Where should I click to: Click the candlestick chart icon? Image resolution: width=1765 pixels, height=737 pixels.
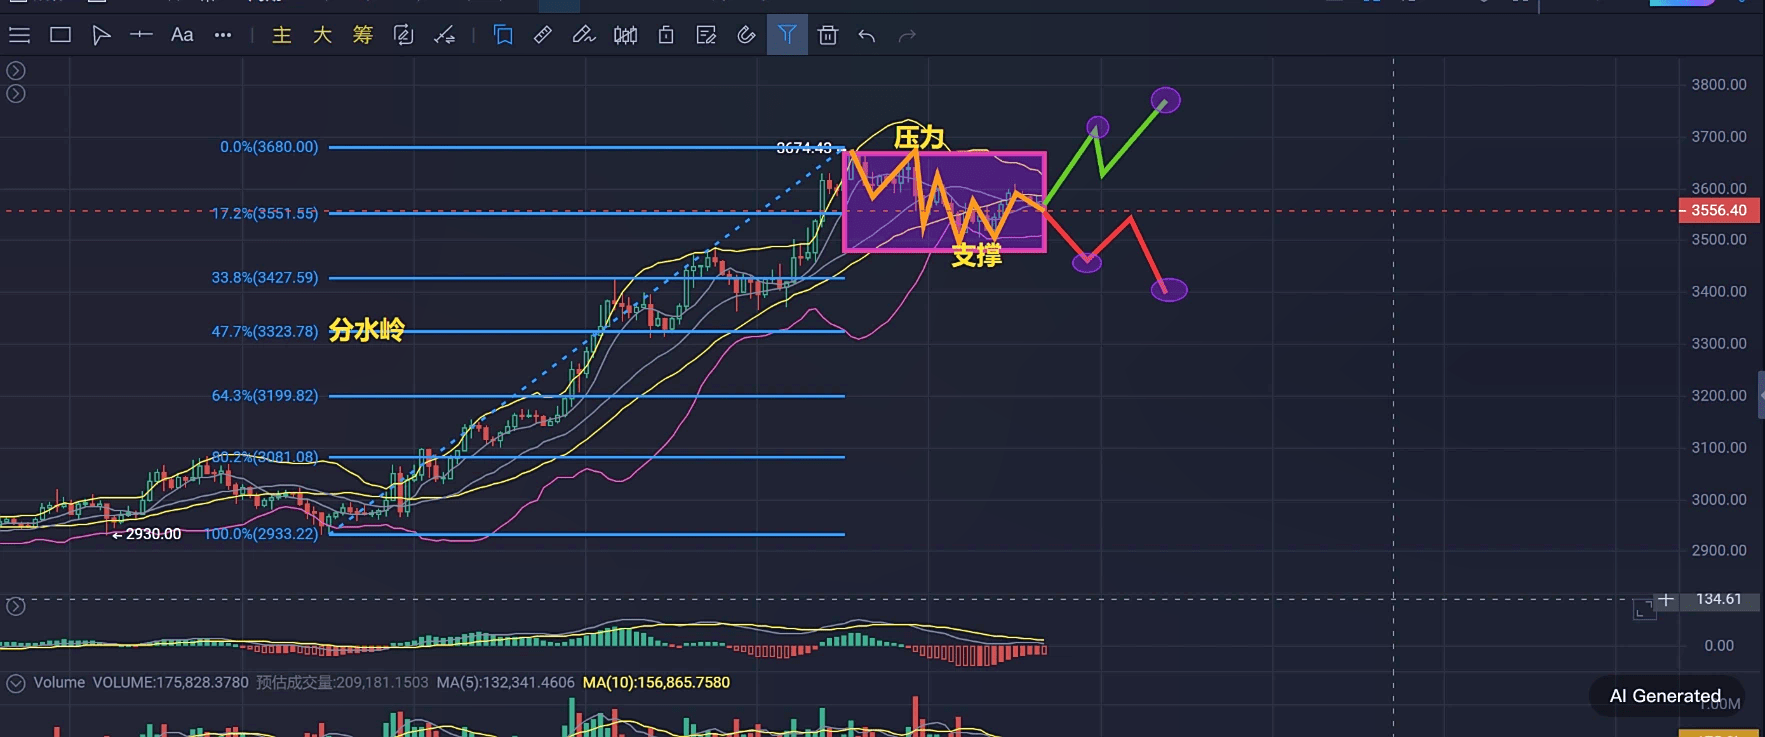[x=625, y=35]
